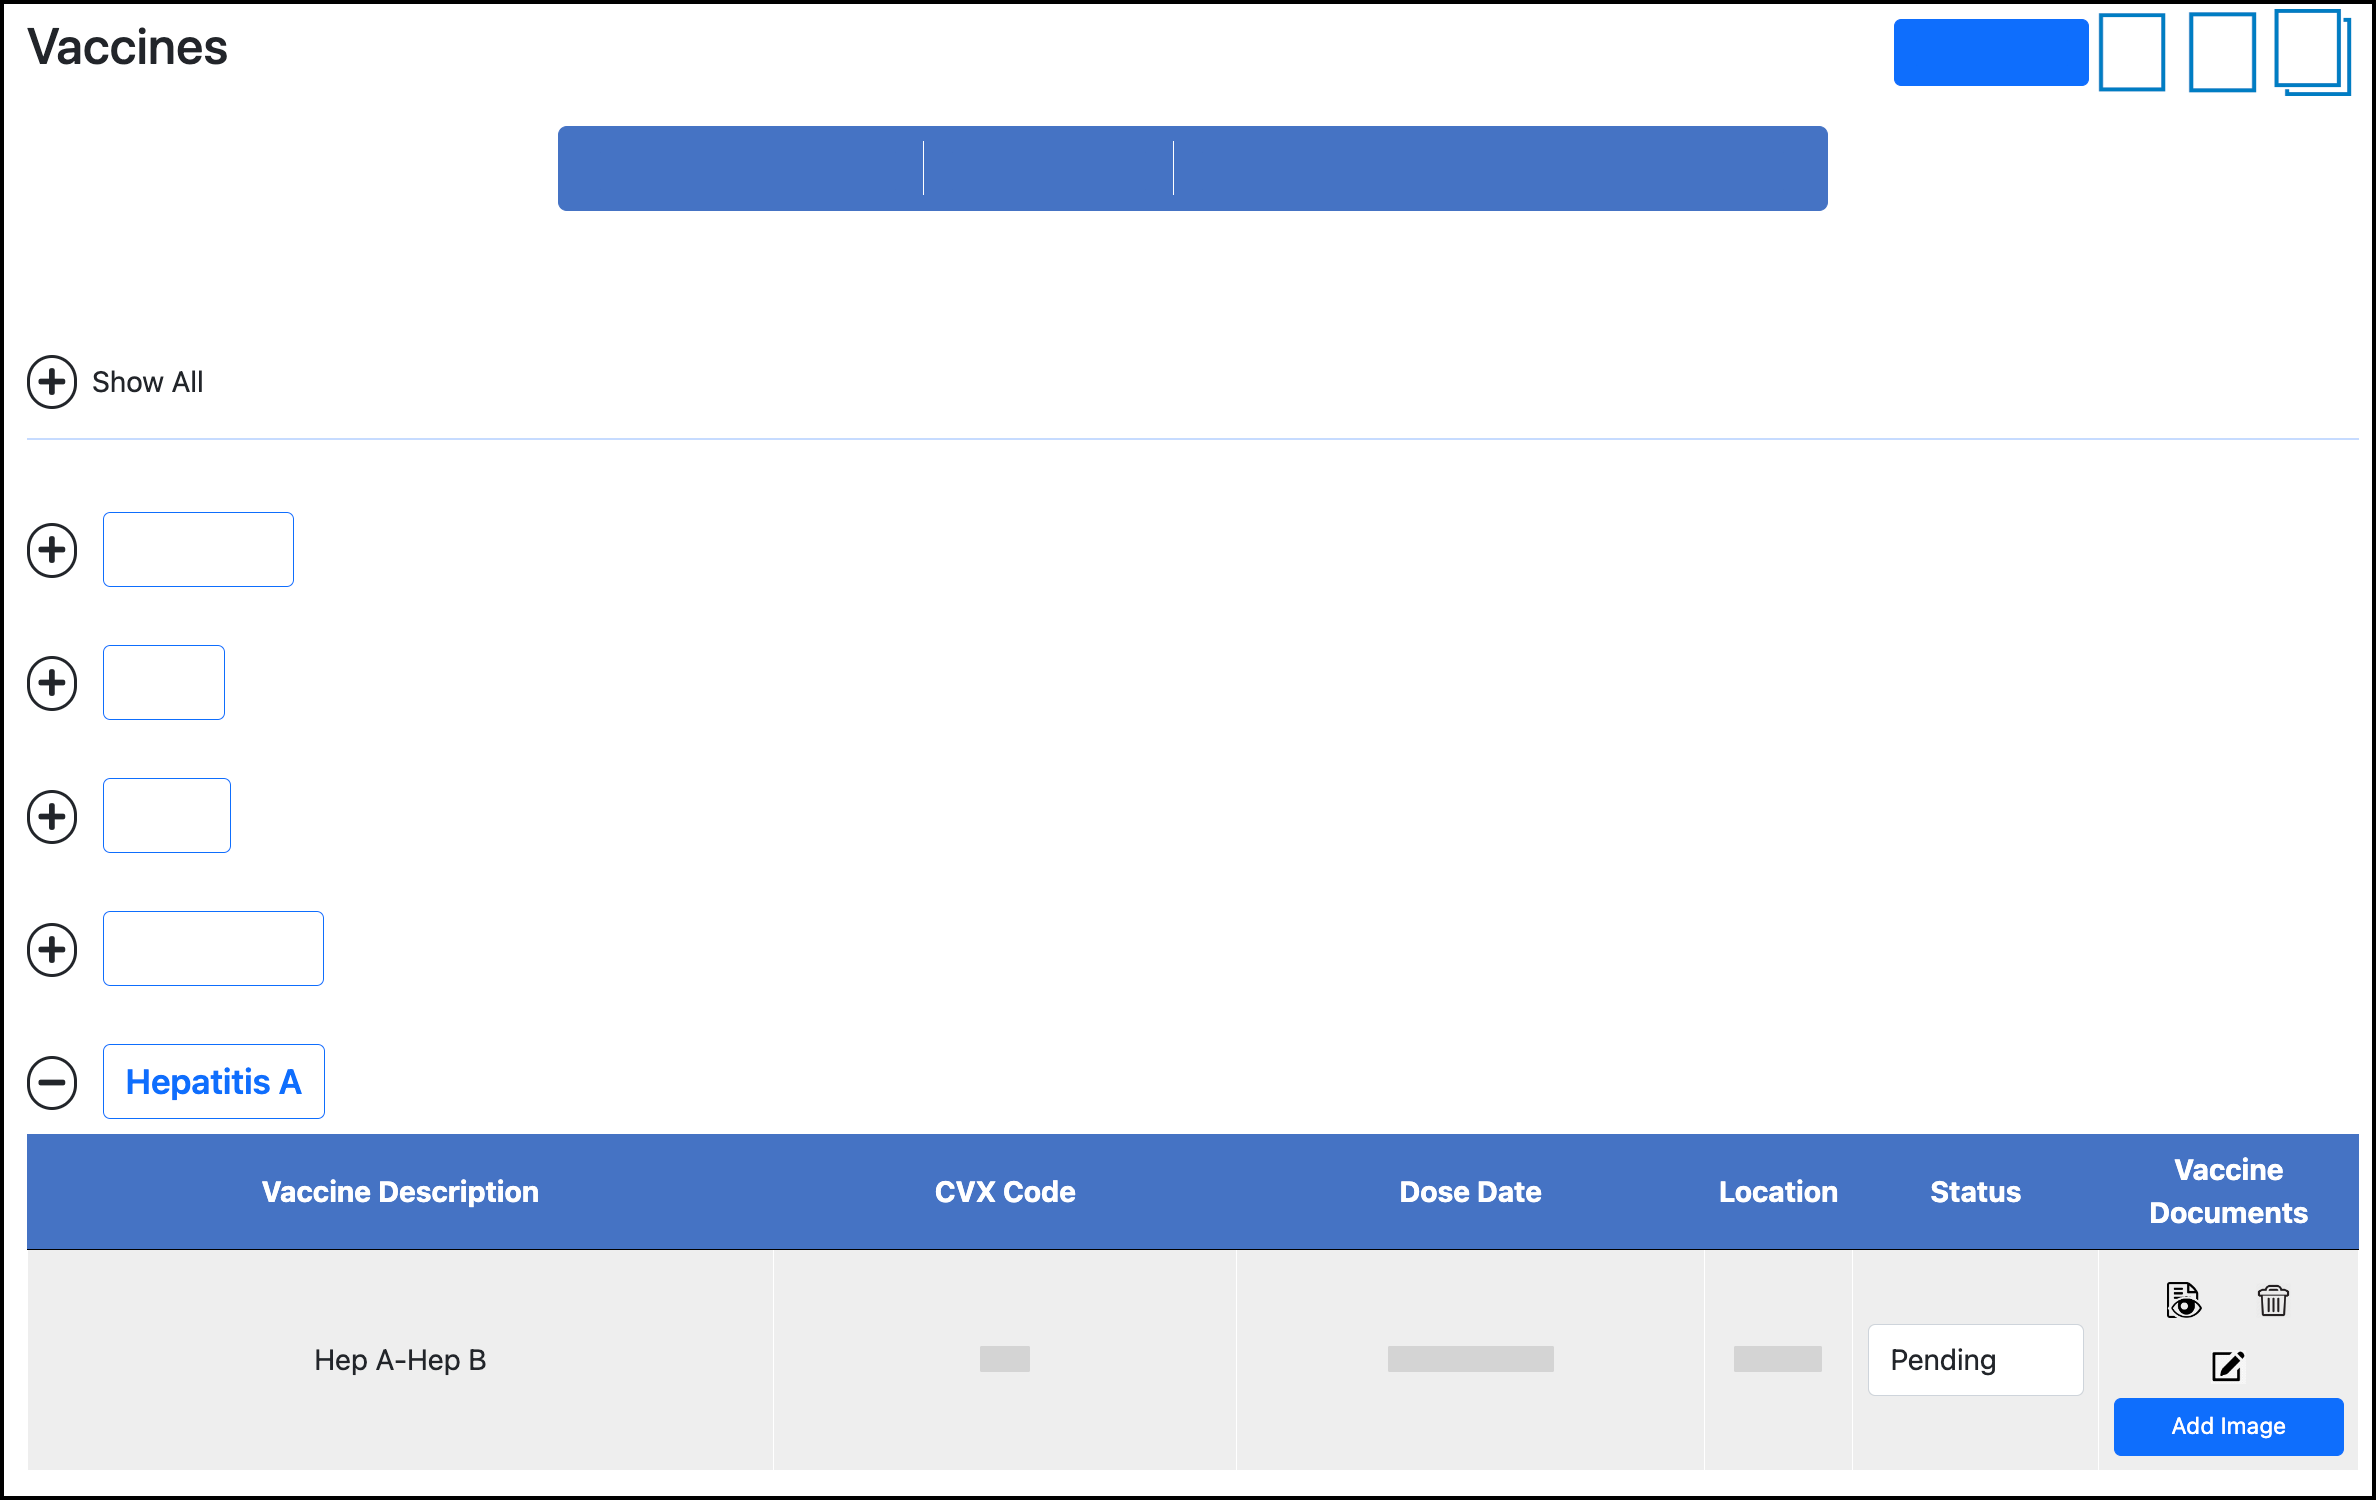Expand the first unnamed vaccine category
Image resolution: width=2376 pixels, height=1500 pixels.
tap(52, 550)
